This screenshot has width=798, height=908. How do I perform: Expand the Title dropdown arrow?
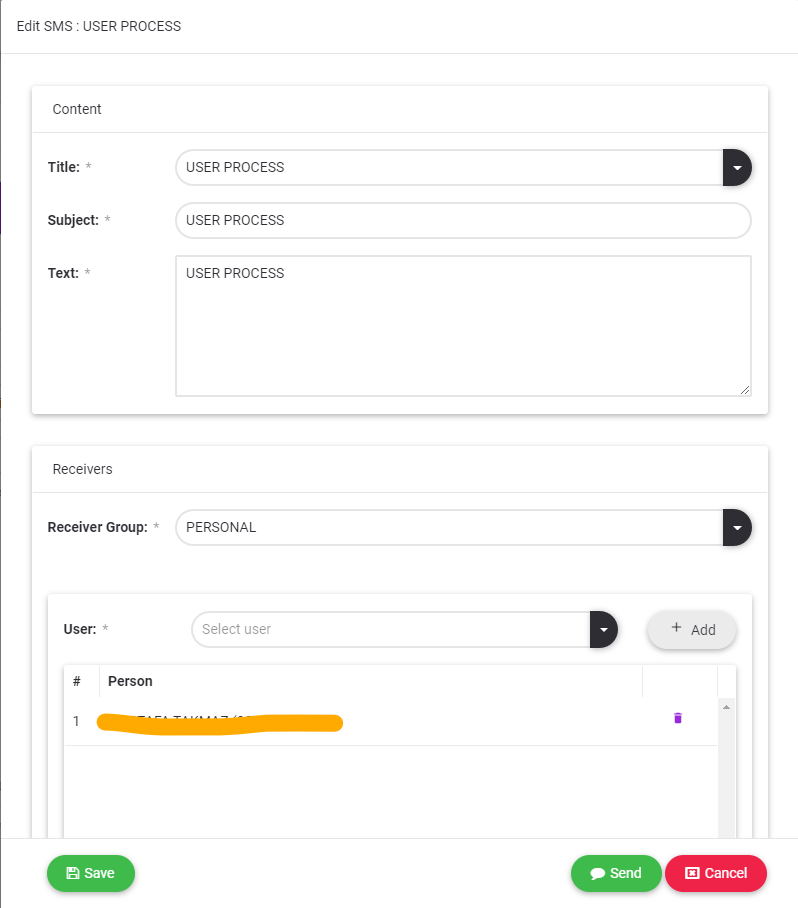click(737, 168)
